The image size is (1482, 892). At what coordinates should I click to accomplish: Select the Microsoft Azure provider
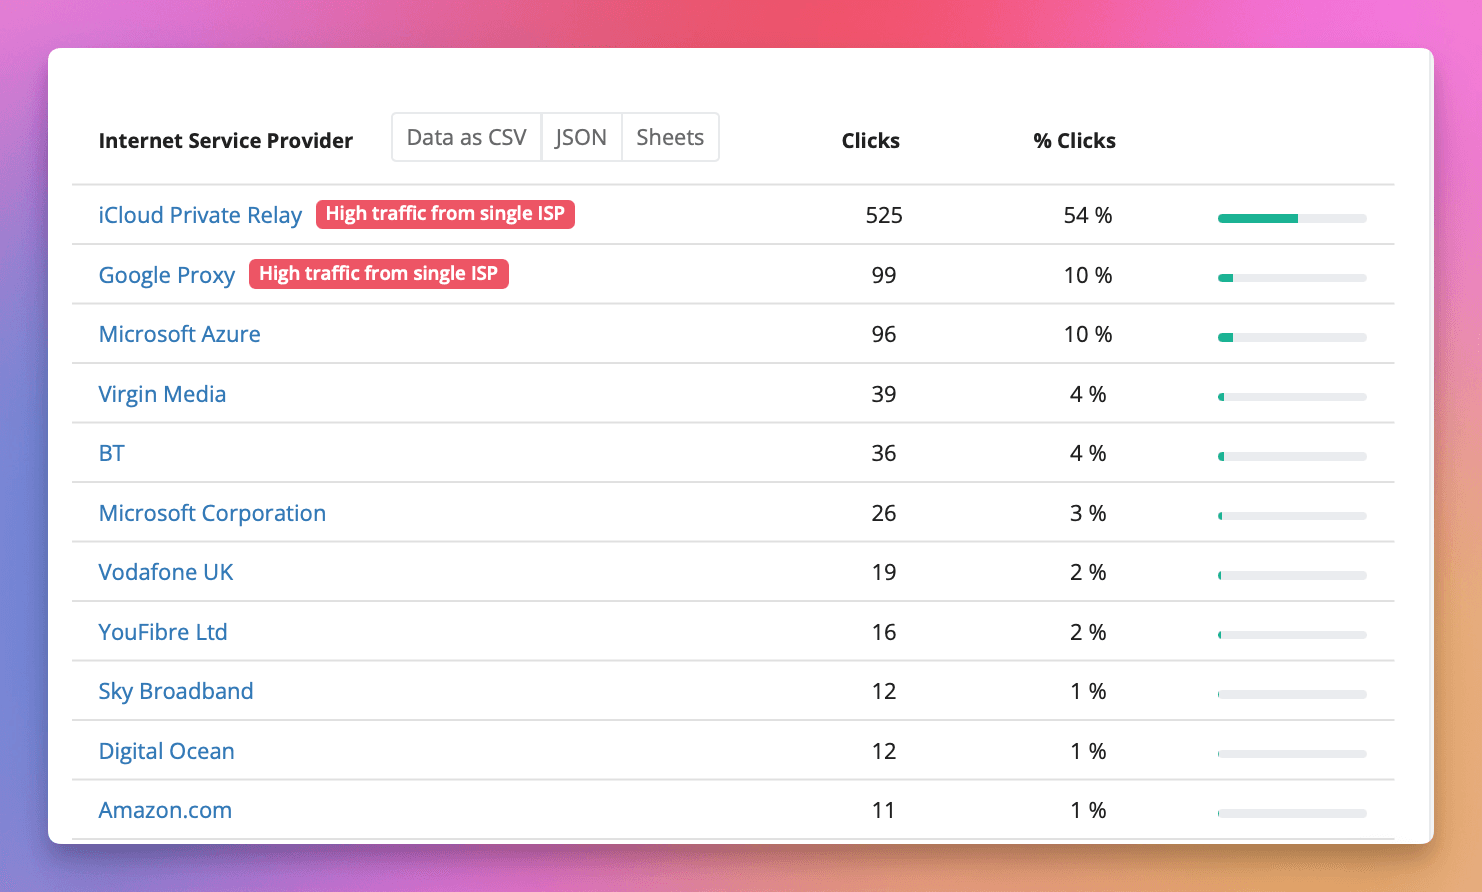point(179,334)
